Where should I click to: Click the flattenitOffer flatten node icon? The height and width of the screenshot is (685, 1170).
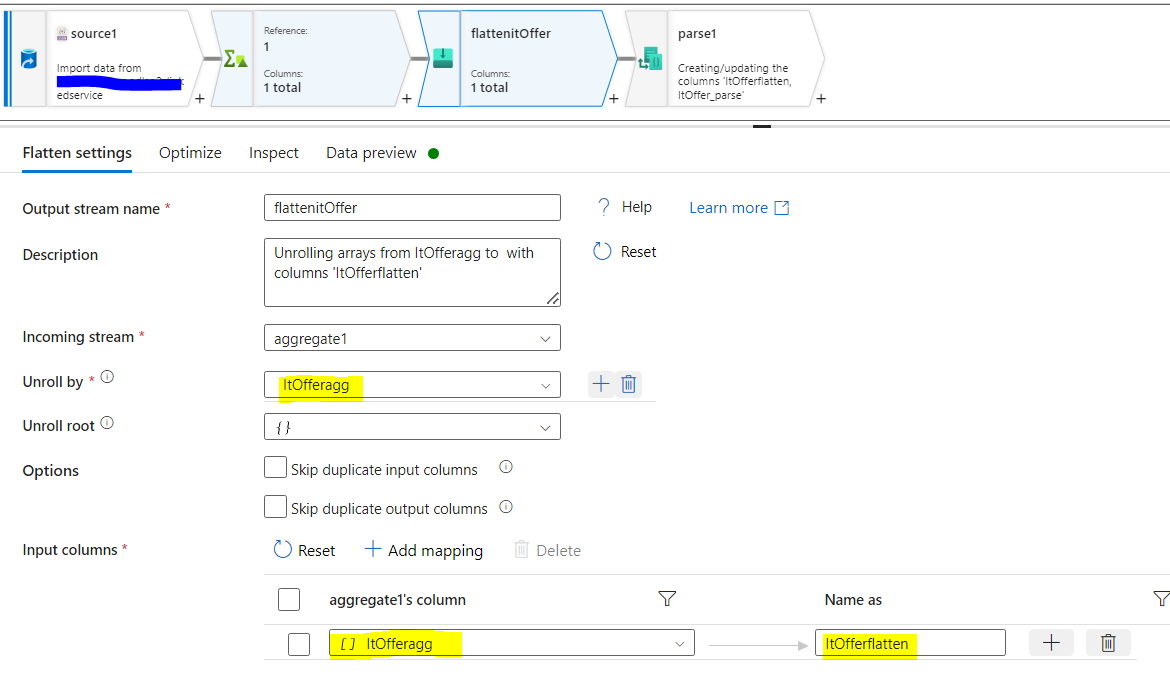[x=441, y=59]
